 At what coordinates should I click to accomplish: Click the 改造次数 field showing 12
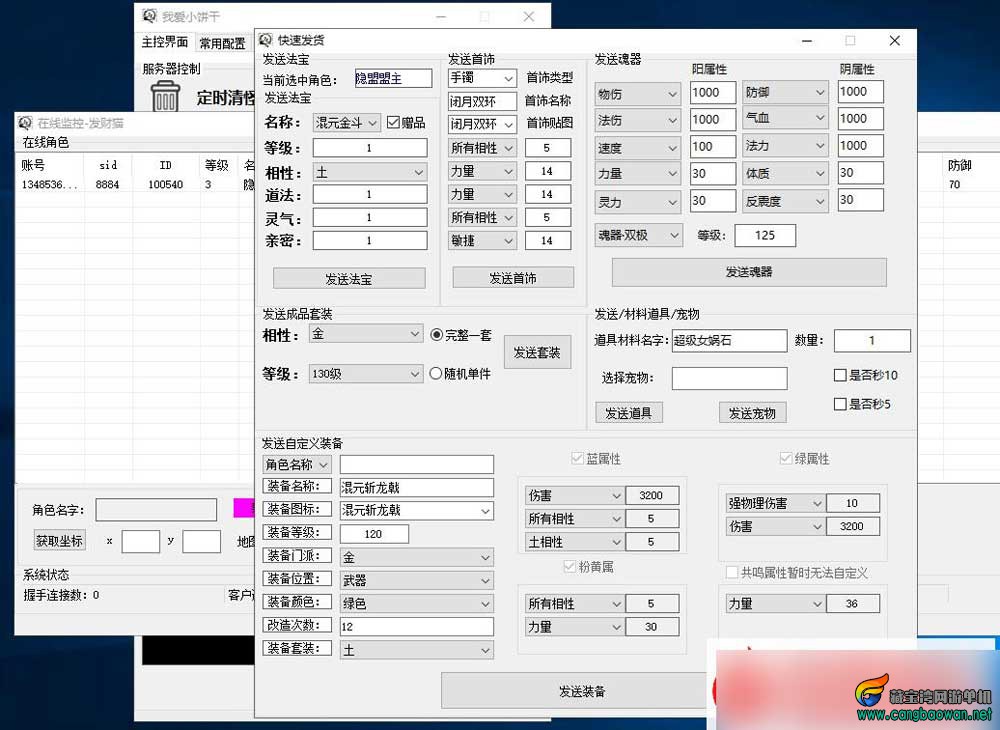click(416, 627)
